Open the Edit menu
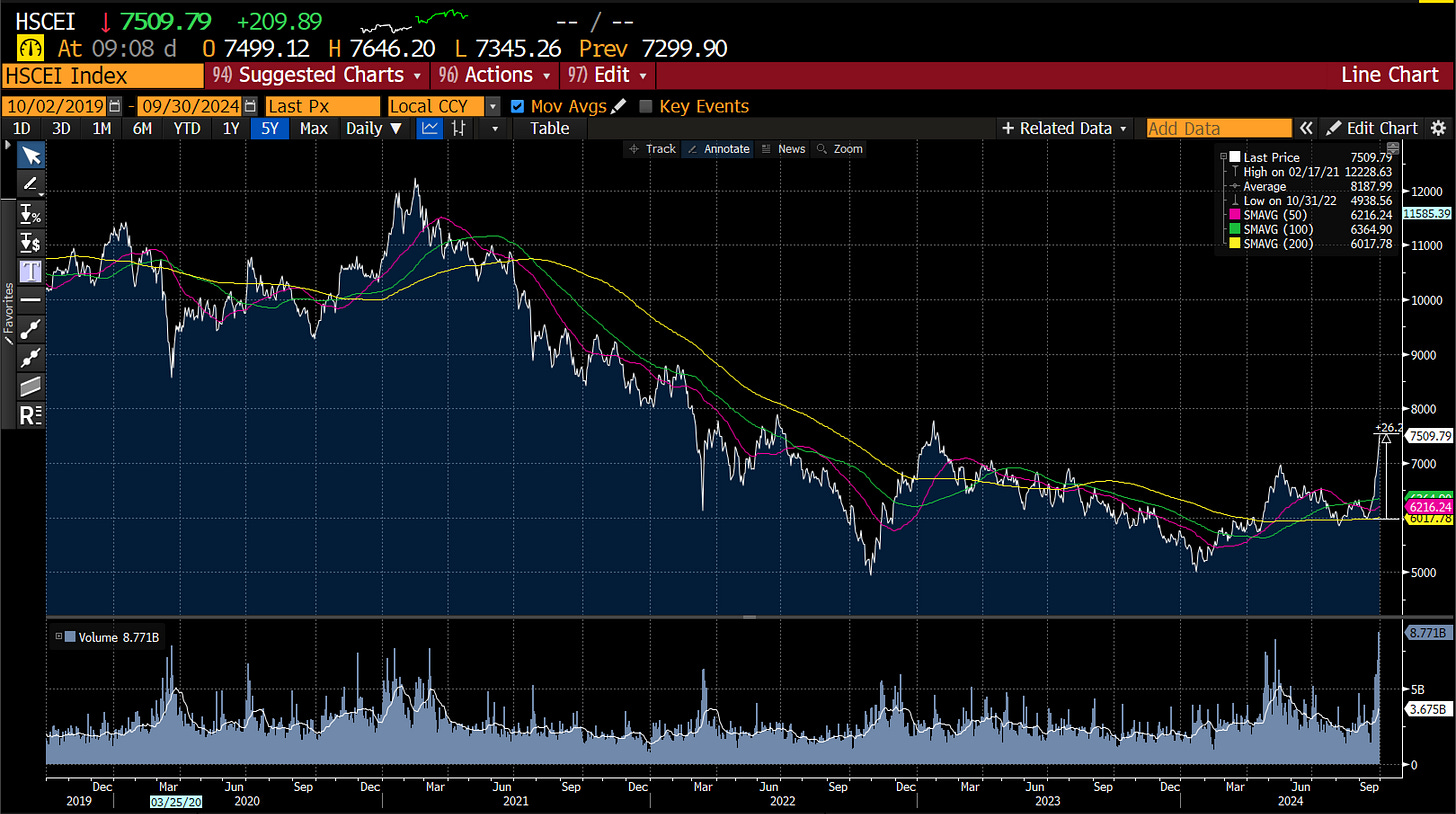1456x814 pixels. click(x=607, y=75)
